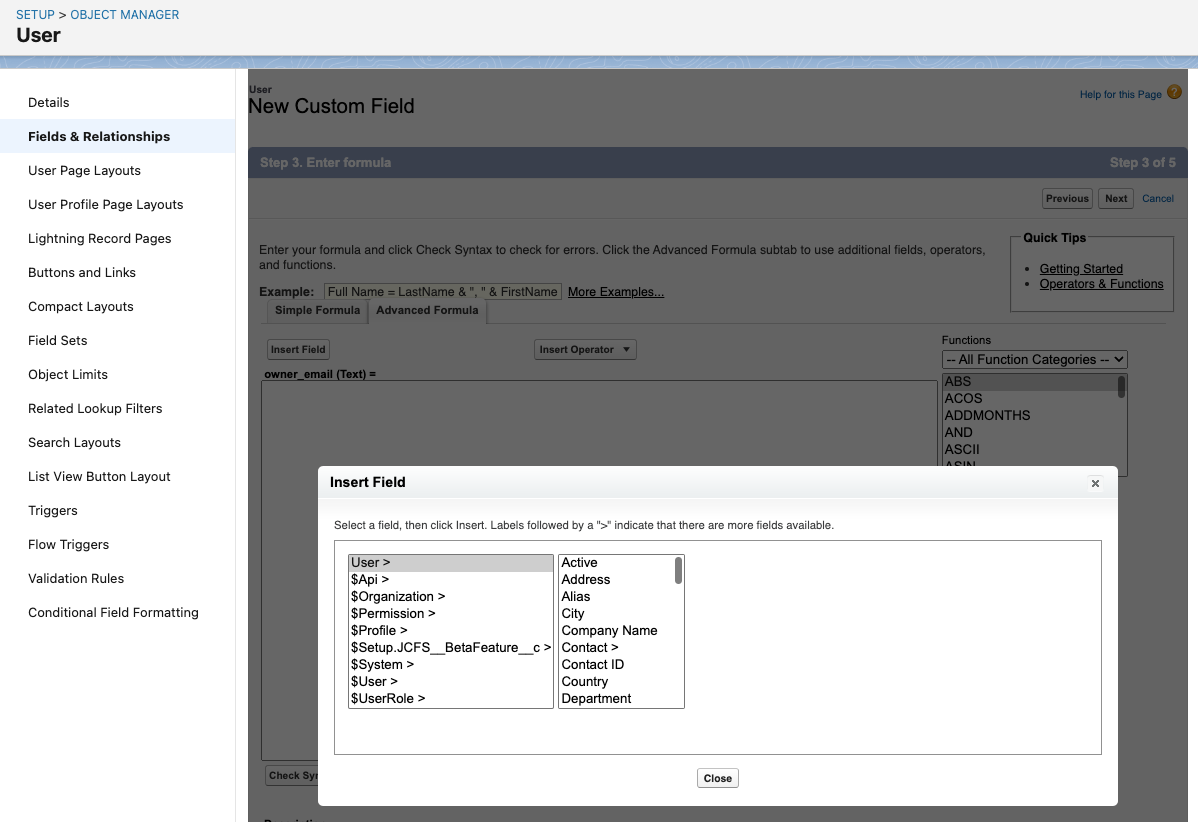Screen dimensions: 1198x822
Task: Open Help for this Page
Action: point(1120,93)
